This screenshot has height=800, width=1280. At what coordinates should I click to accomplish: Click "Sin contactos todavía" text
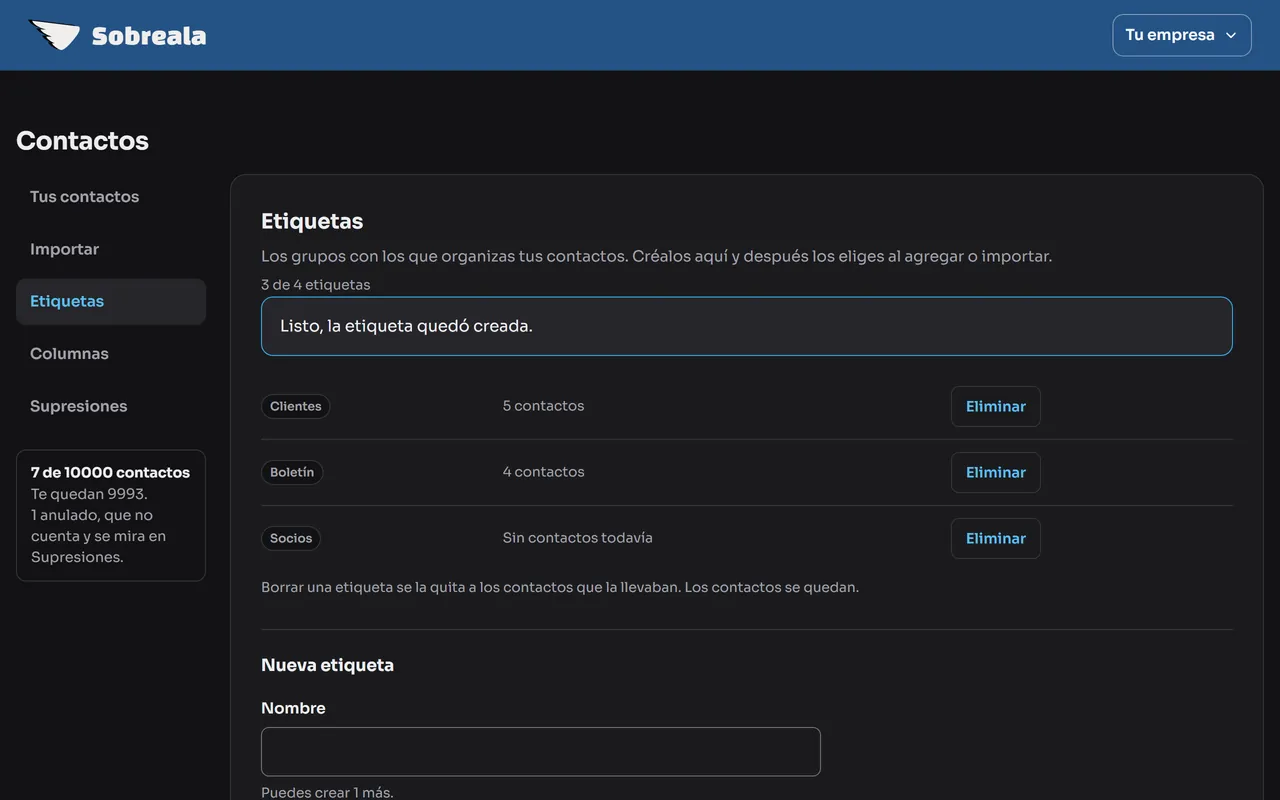577,538
